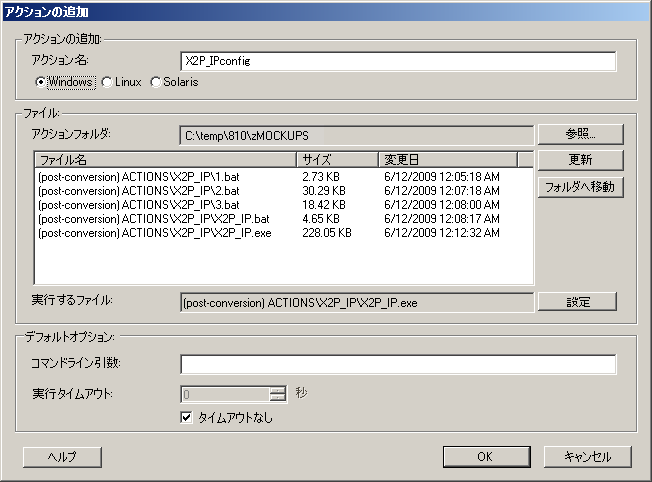Cancel with the キャンセル button
The height and width of the screenshot is (482, 652).
pos(587,456)
